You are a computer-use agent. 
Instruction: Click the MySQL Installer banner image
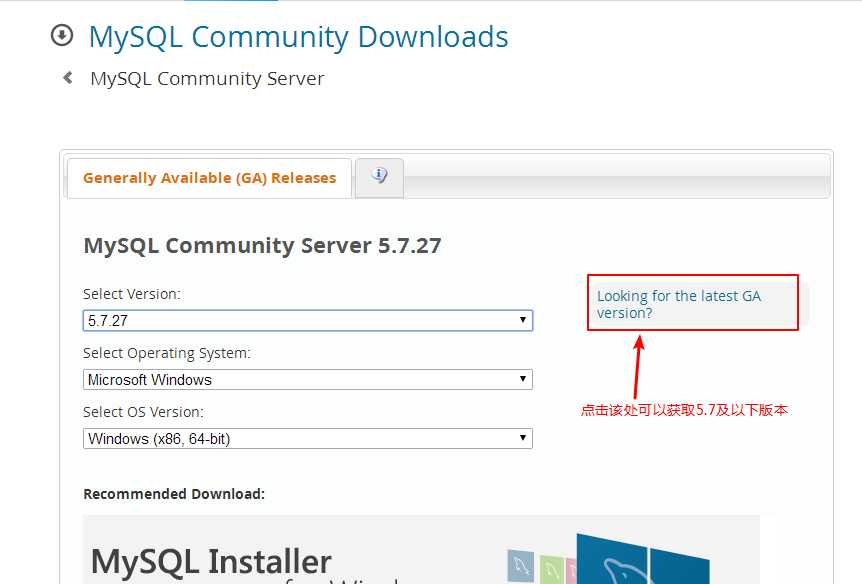coord(421,549)
